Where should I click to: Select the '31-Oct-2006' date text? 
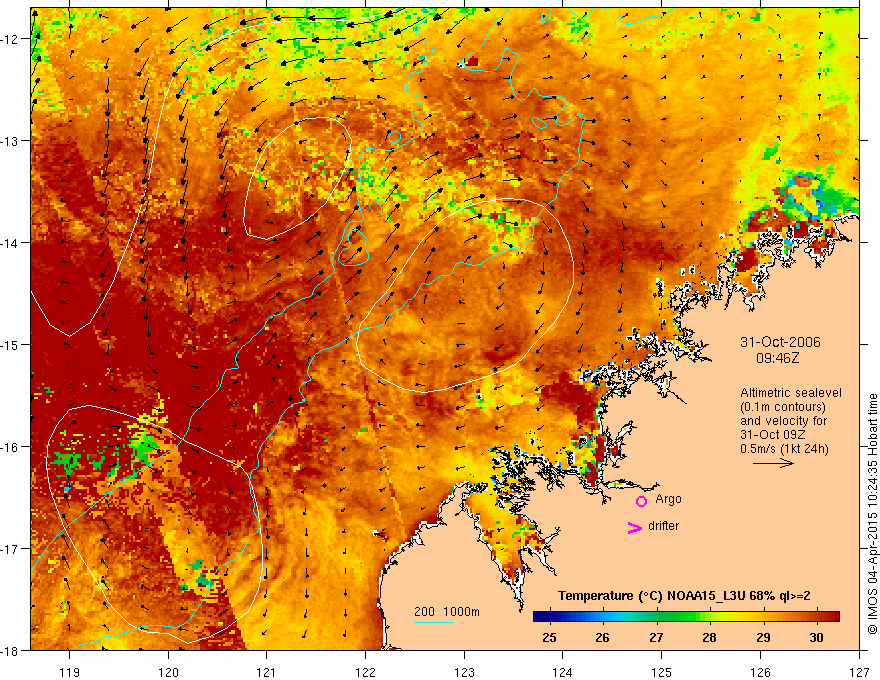(x=780, y=342)
